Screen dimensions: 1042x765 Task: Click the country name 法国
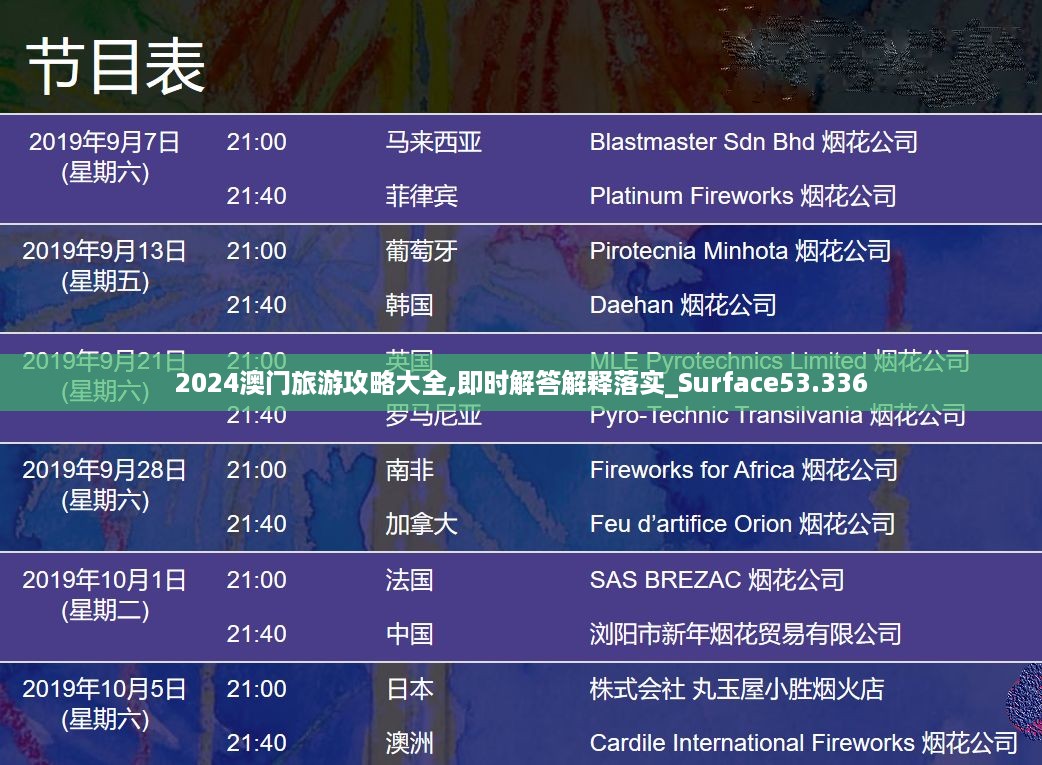coord(409,580)
